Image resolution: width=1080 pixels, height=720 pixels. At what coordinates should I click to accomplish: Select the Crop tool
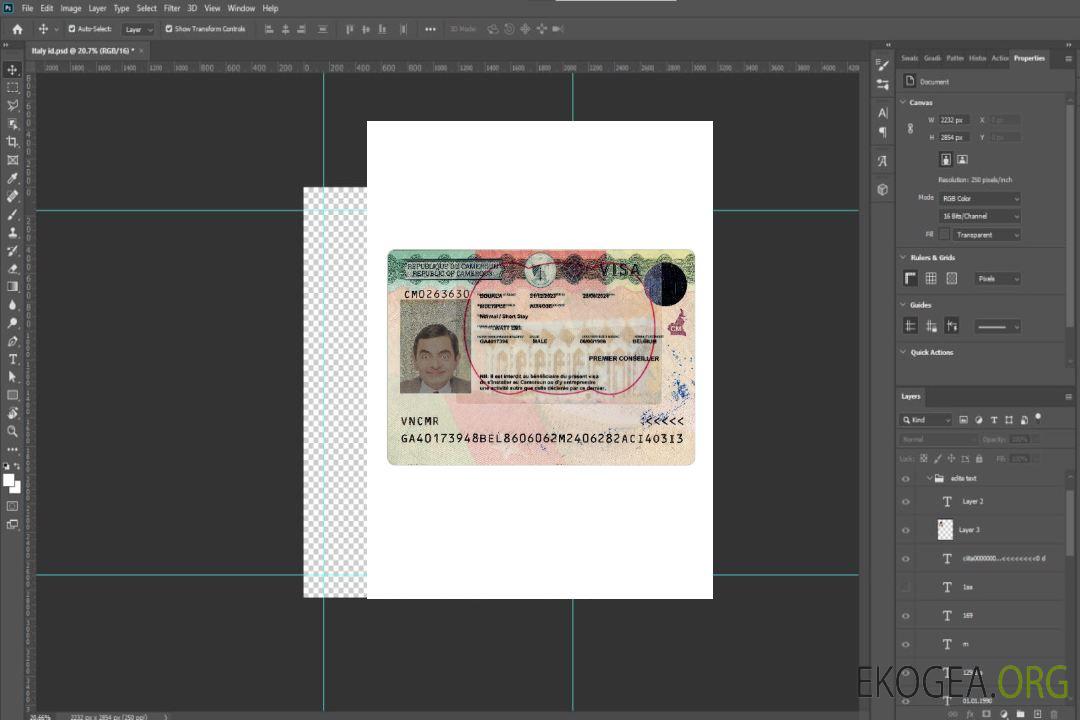(12, 142)
